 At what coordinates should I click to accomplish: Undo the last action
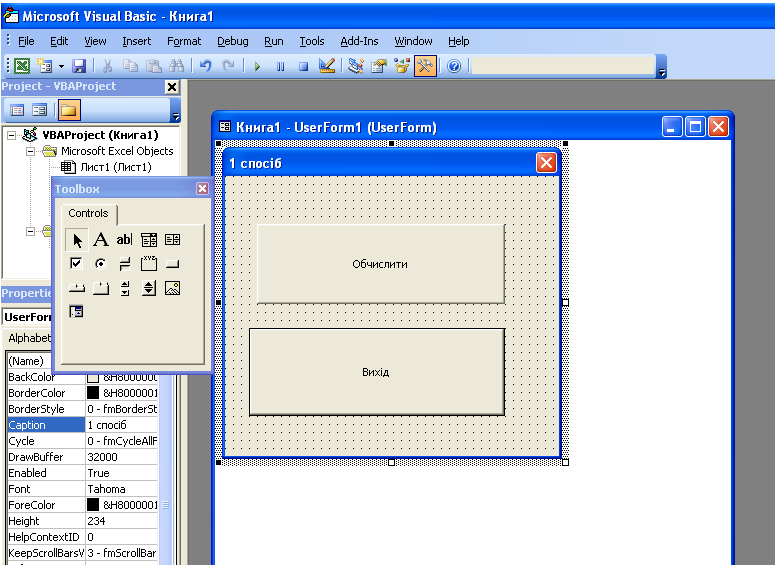click(206, 66)
